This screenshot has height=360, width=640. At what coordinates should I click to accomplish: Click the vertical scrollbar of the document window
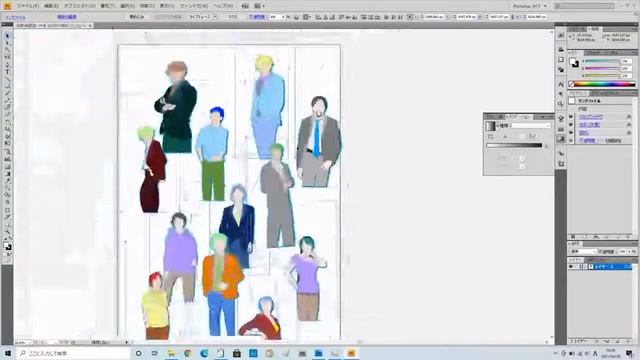pyautogui.click(x=551, y=184)
